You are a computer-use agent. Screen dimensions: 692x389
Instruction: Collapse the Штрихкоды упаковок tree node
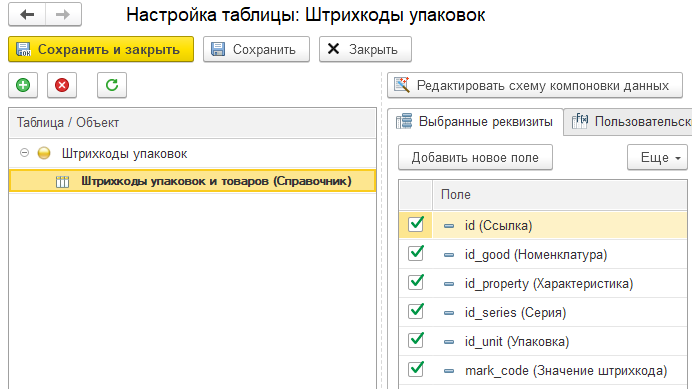point(25,153)
